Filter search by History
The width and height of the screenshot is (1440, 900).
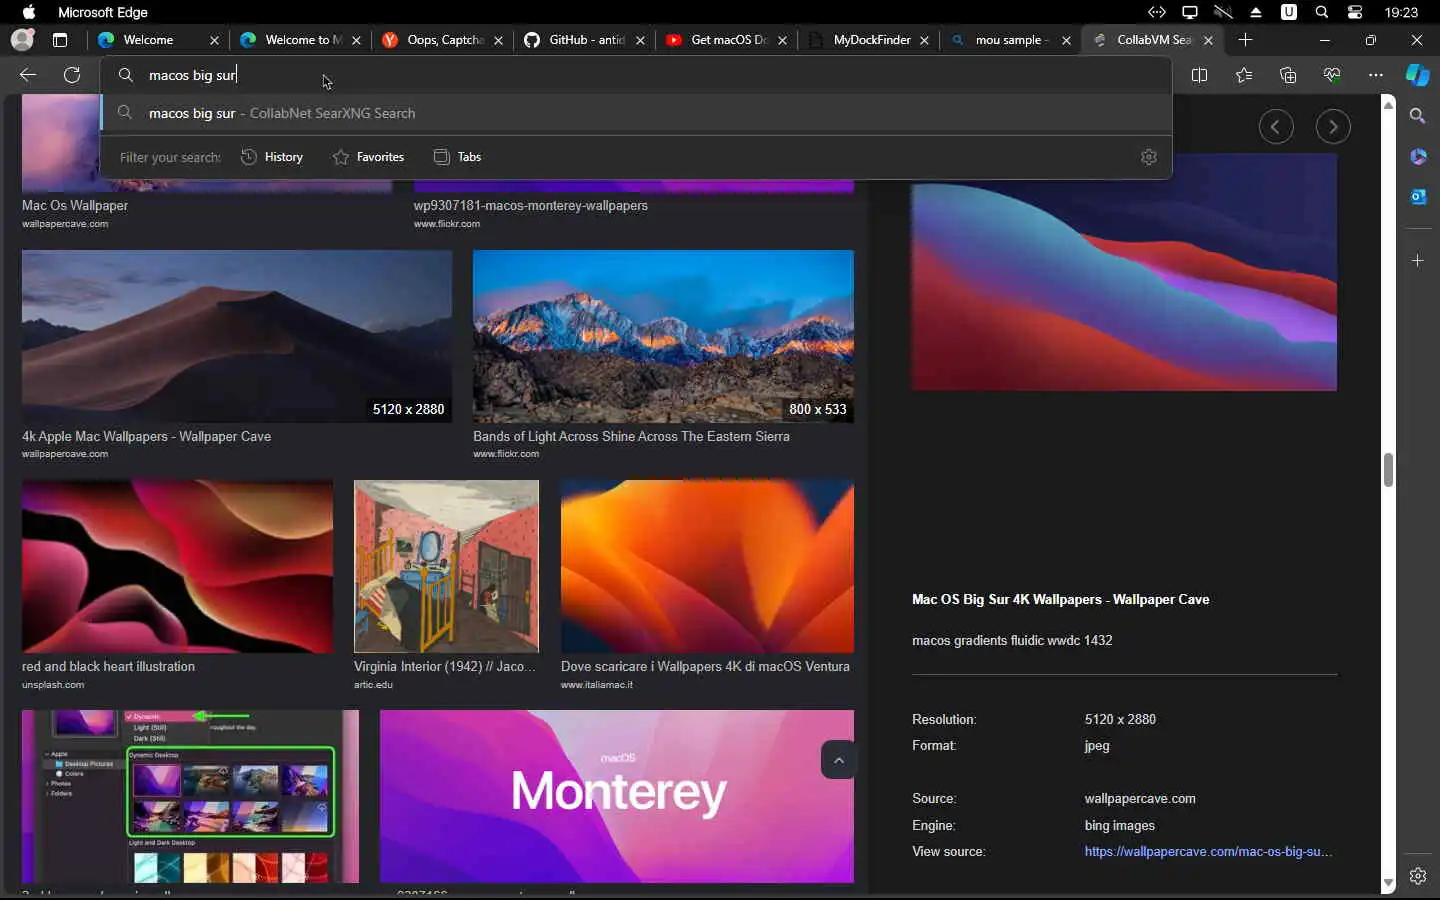[272, 157]
